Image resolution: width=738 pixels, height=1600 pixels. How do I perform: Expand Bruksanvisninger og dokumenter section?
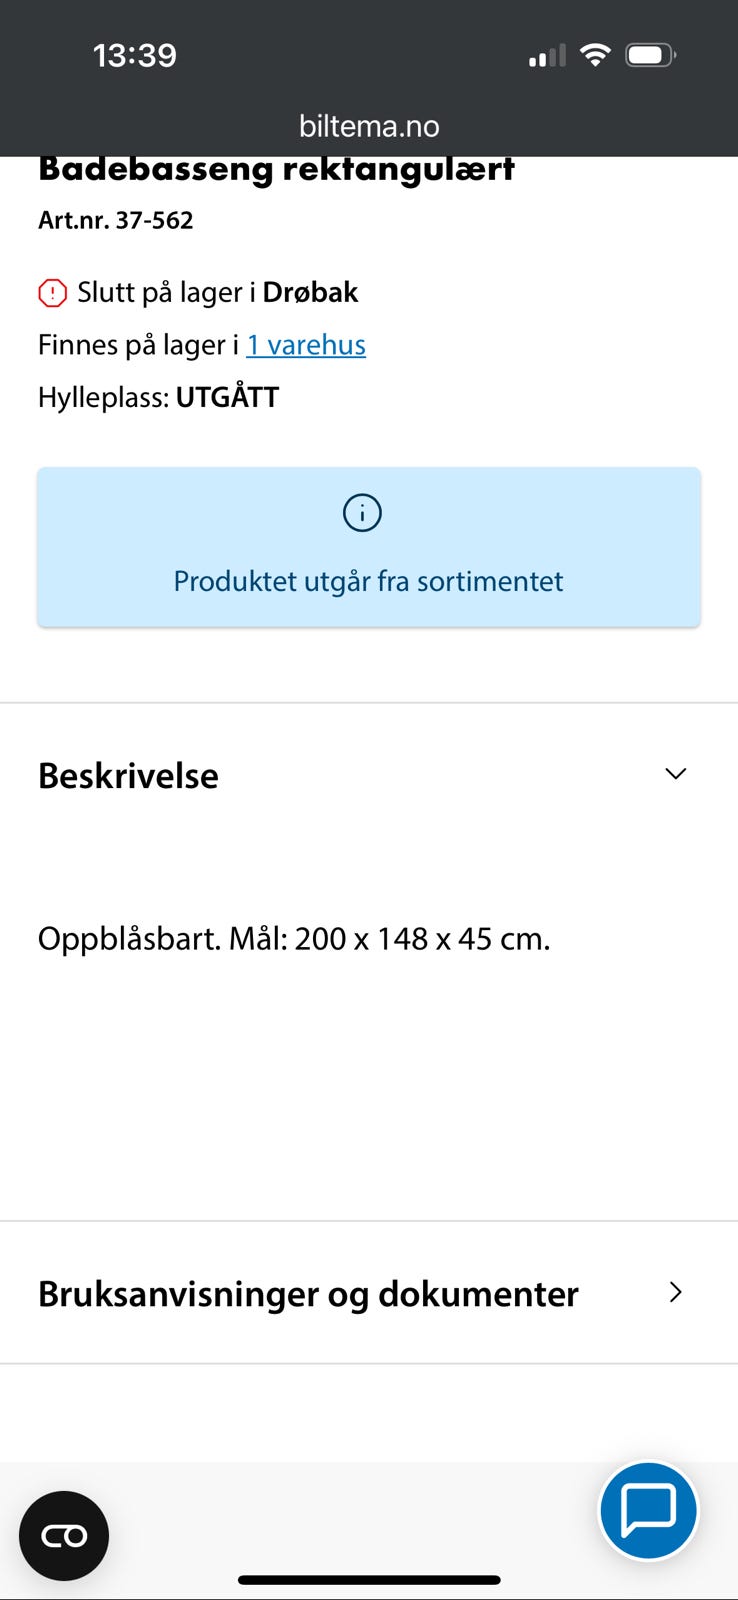point(676,1292)
